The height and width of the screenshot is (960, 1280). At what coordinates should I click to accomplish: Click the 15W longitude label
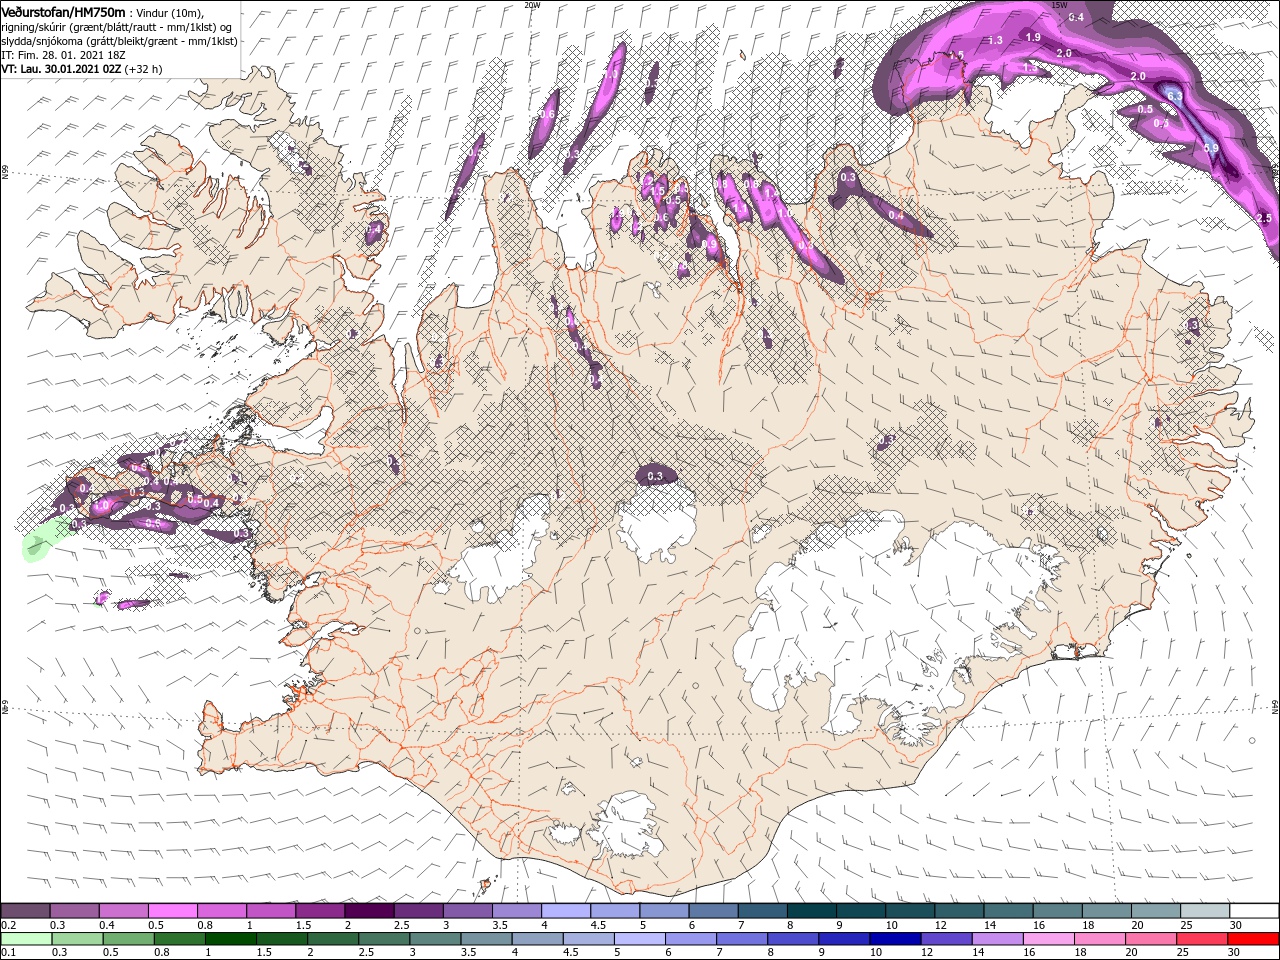tap(1060, 5)
